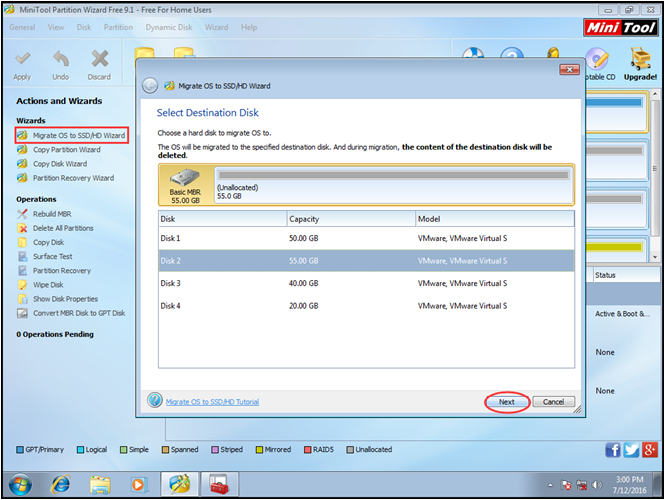Click the Discard X icon
The height and width of the screenshot is (500, 665).
point(100,59)
